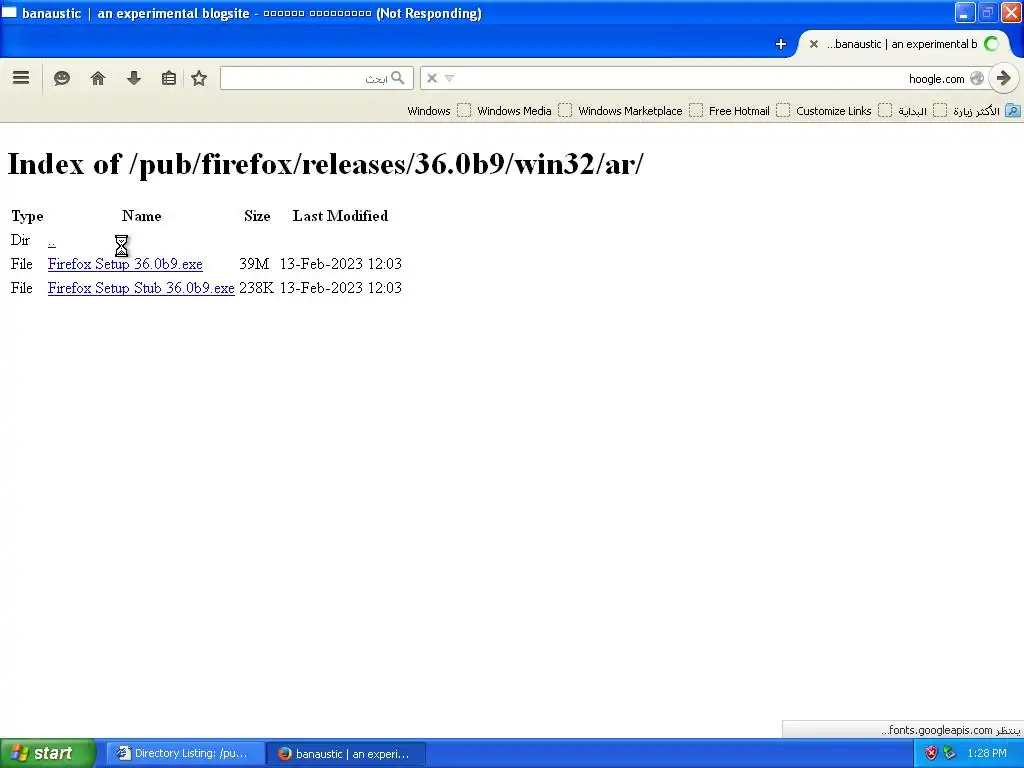Click the chat smiley toolbar icon
This screenshot has height=768, width=1024.
click(62, 78)
